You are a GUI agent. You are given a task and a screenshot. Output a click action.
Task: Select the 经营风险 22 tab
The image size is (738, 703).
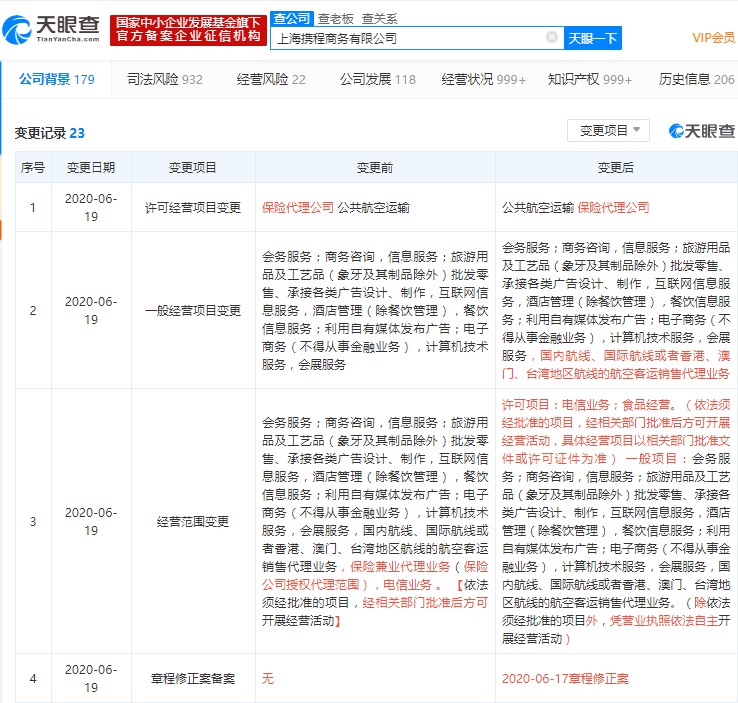[x=271, y=79]
